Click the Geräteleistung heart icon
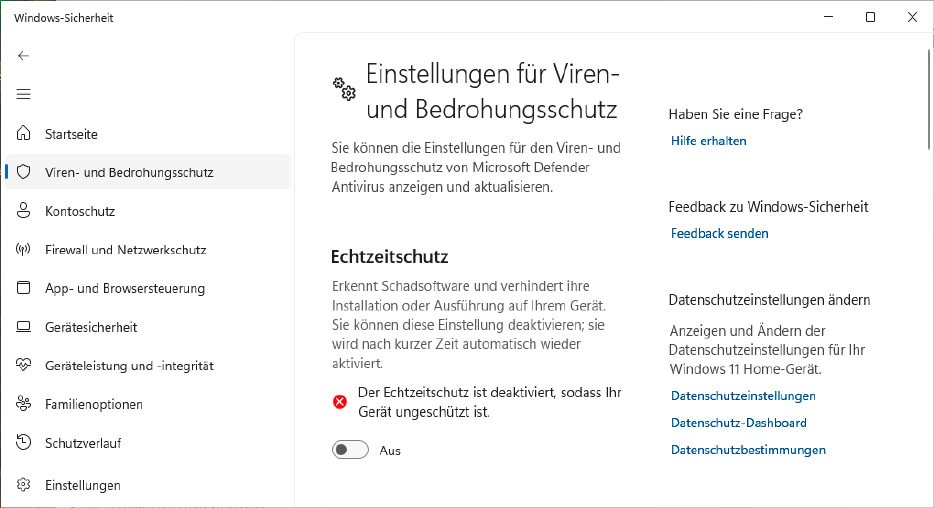This screenshot has height=508, width=934. 24,366
